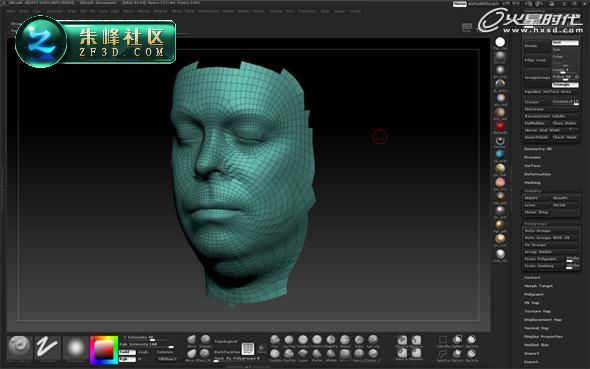590x369 pixels.
Task: Click the Close Holes button
Action: (565, 123)
